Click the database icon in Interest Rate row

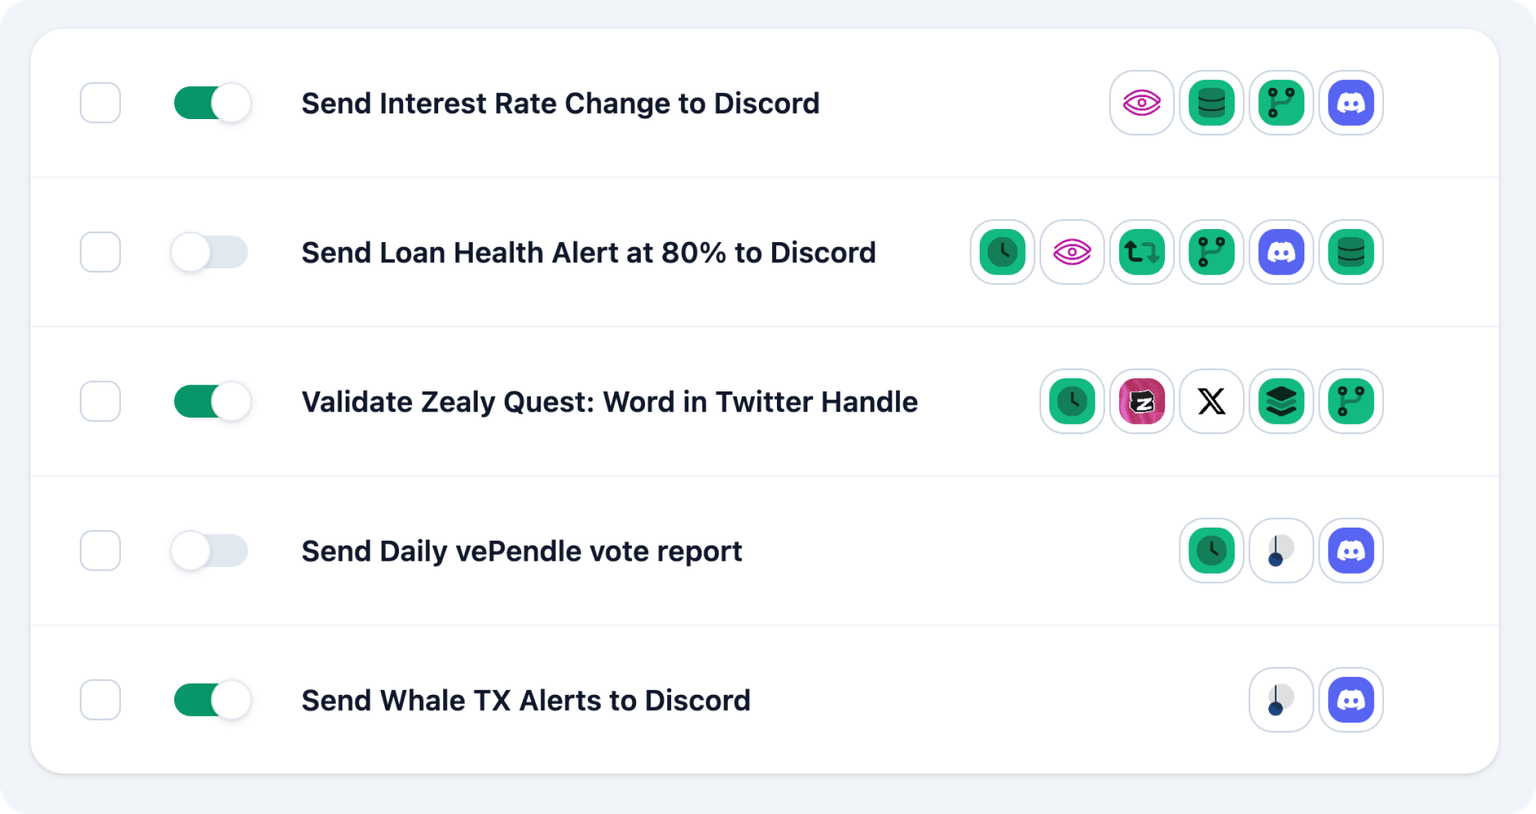pos(1211,103)
